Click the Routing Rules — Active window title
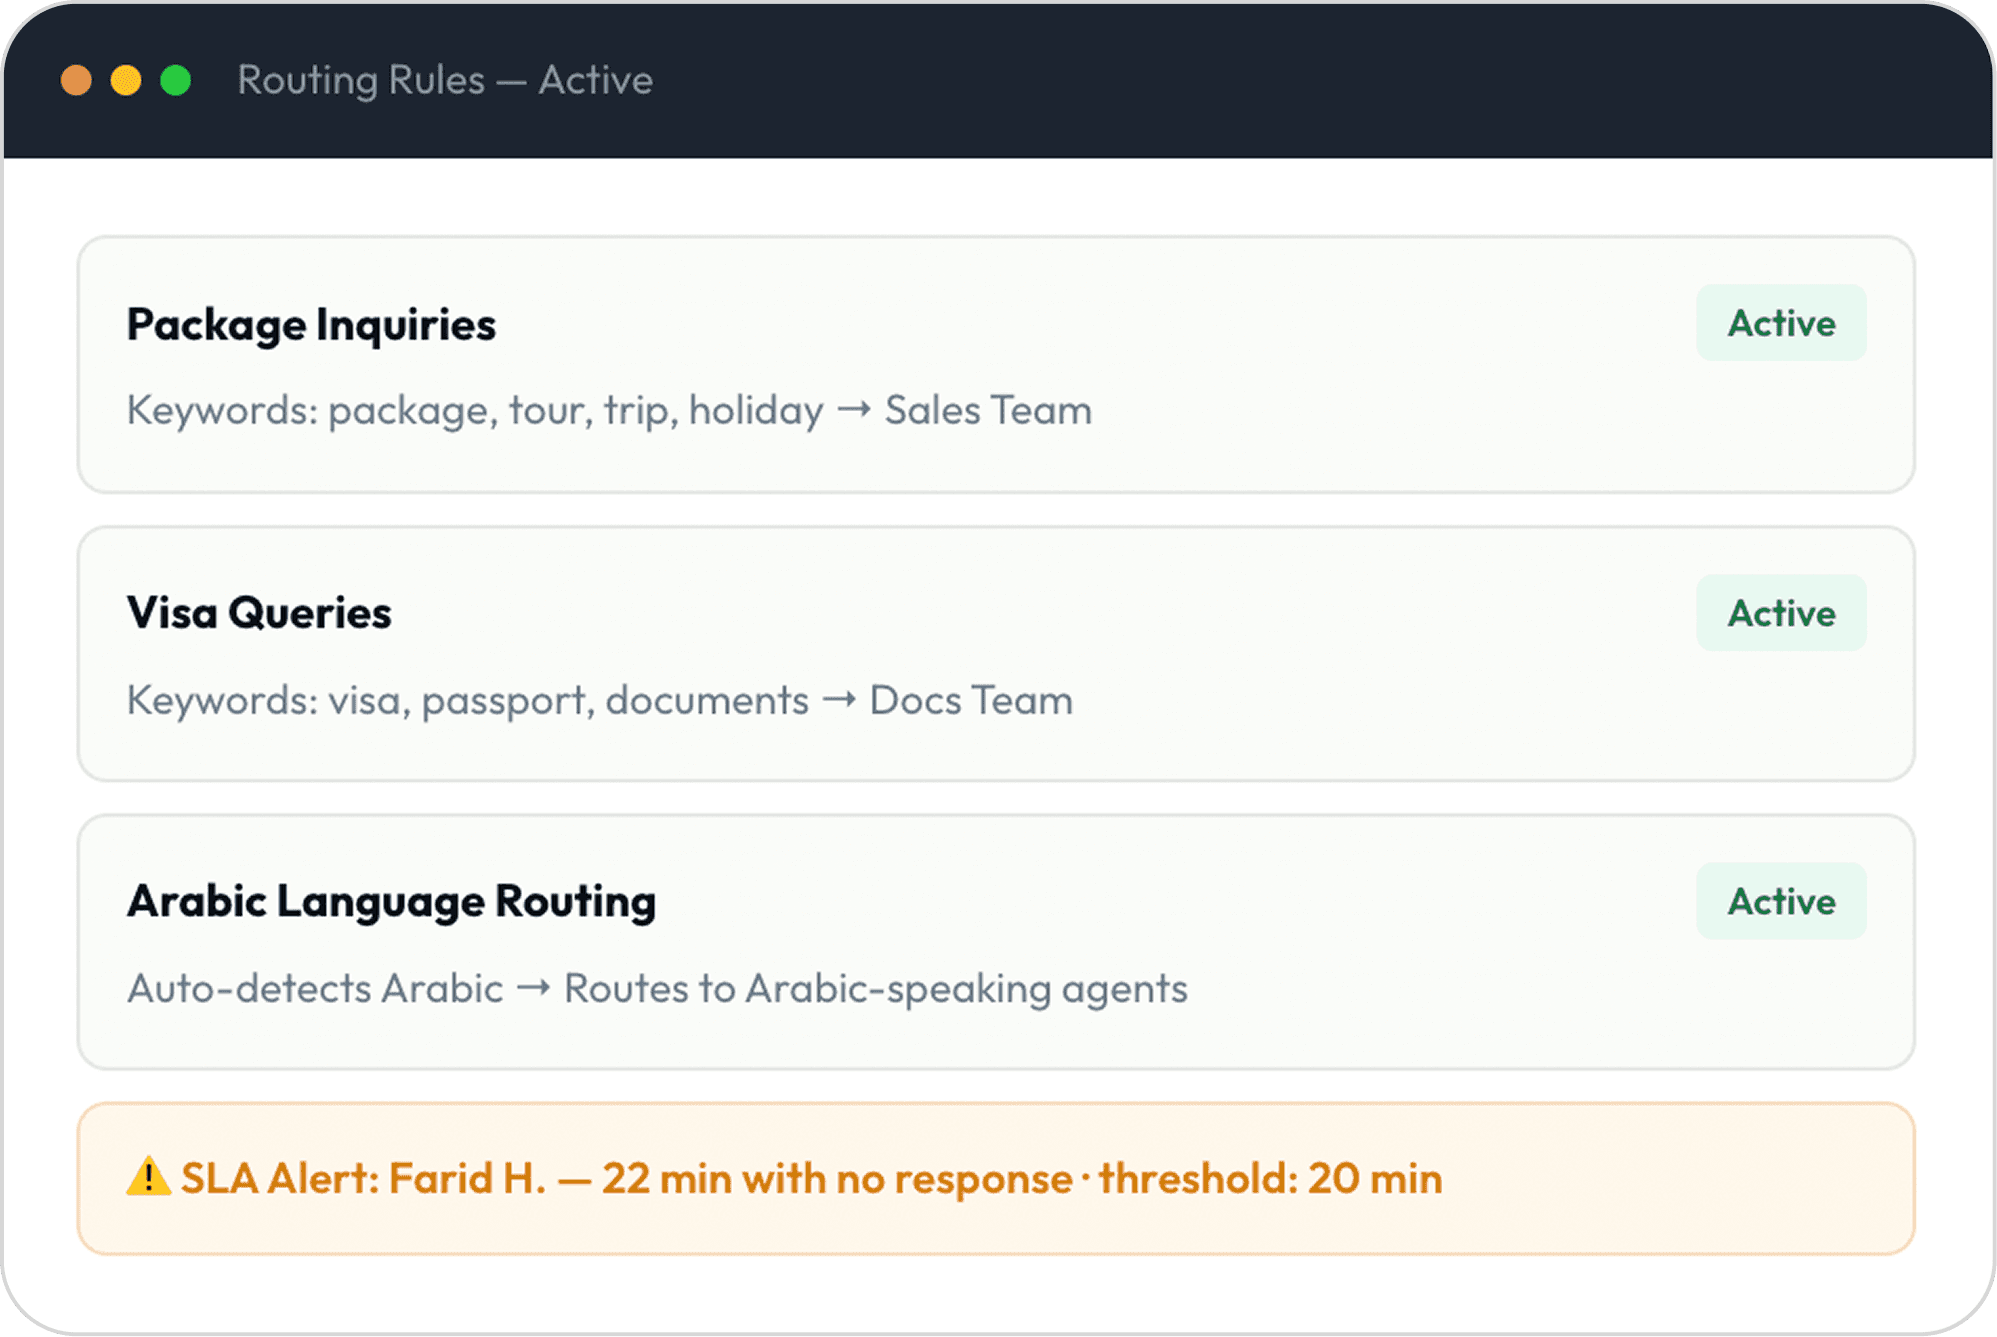This screenshot has width=1997, height=1337. pyautogui.click(x=445, y=80)
